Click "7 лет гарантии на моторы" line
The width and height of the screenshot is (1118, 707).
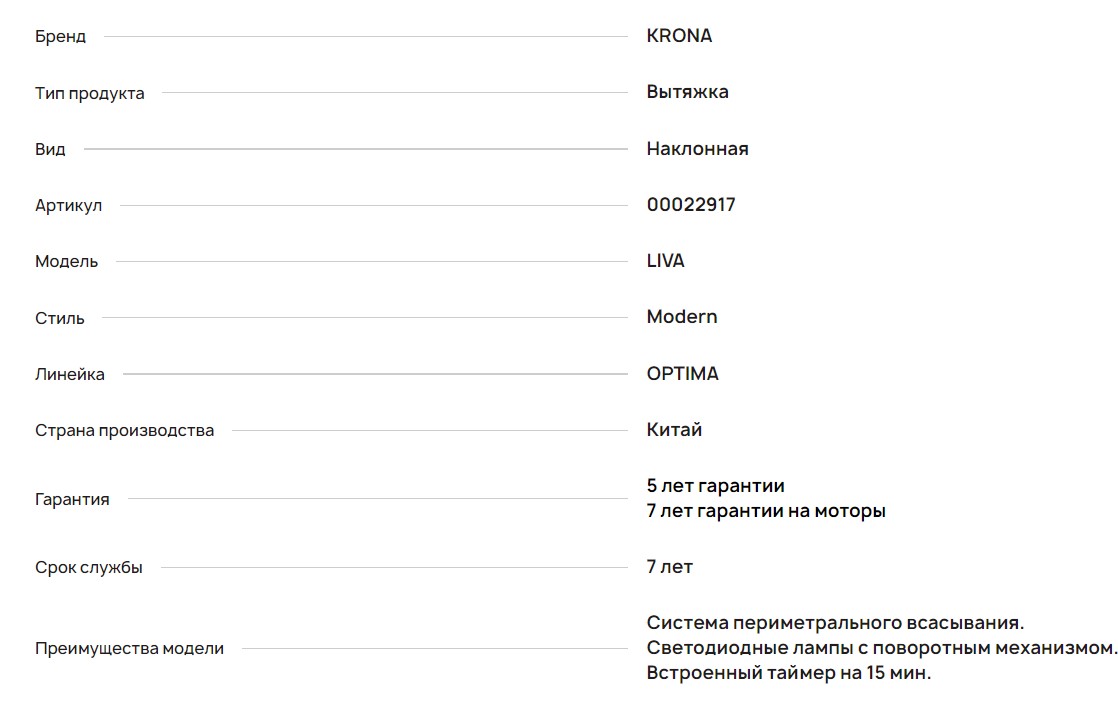pyautogui.click(x=766, y=511)
